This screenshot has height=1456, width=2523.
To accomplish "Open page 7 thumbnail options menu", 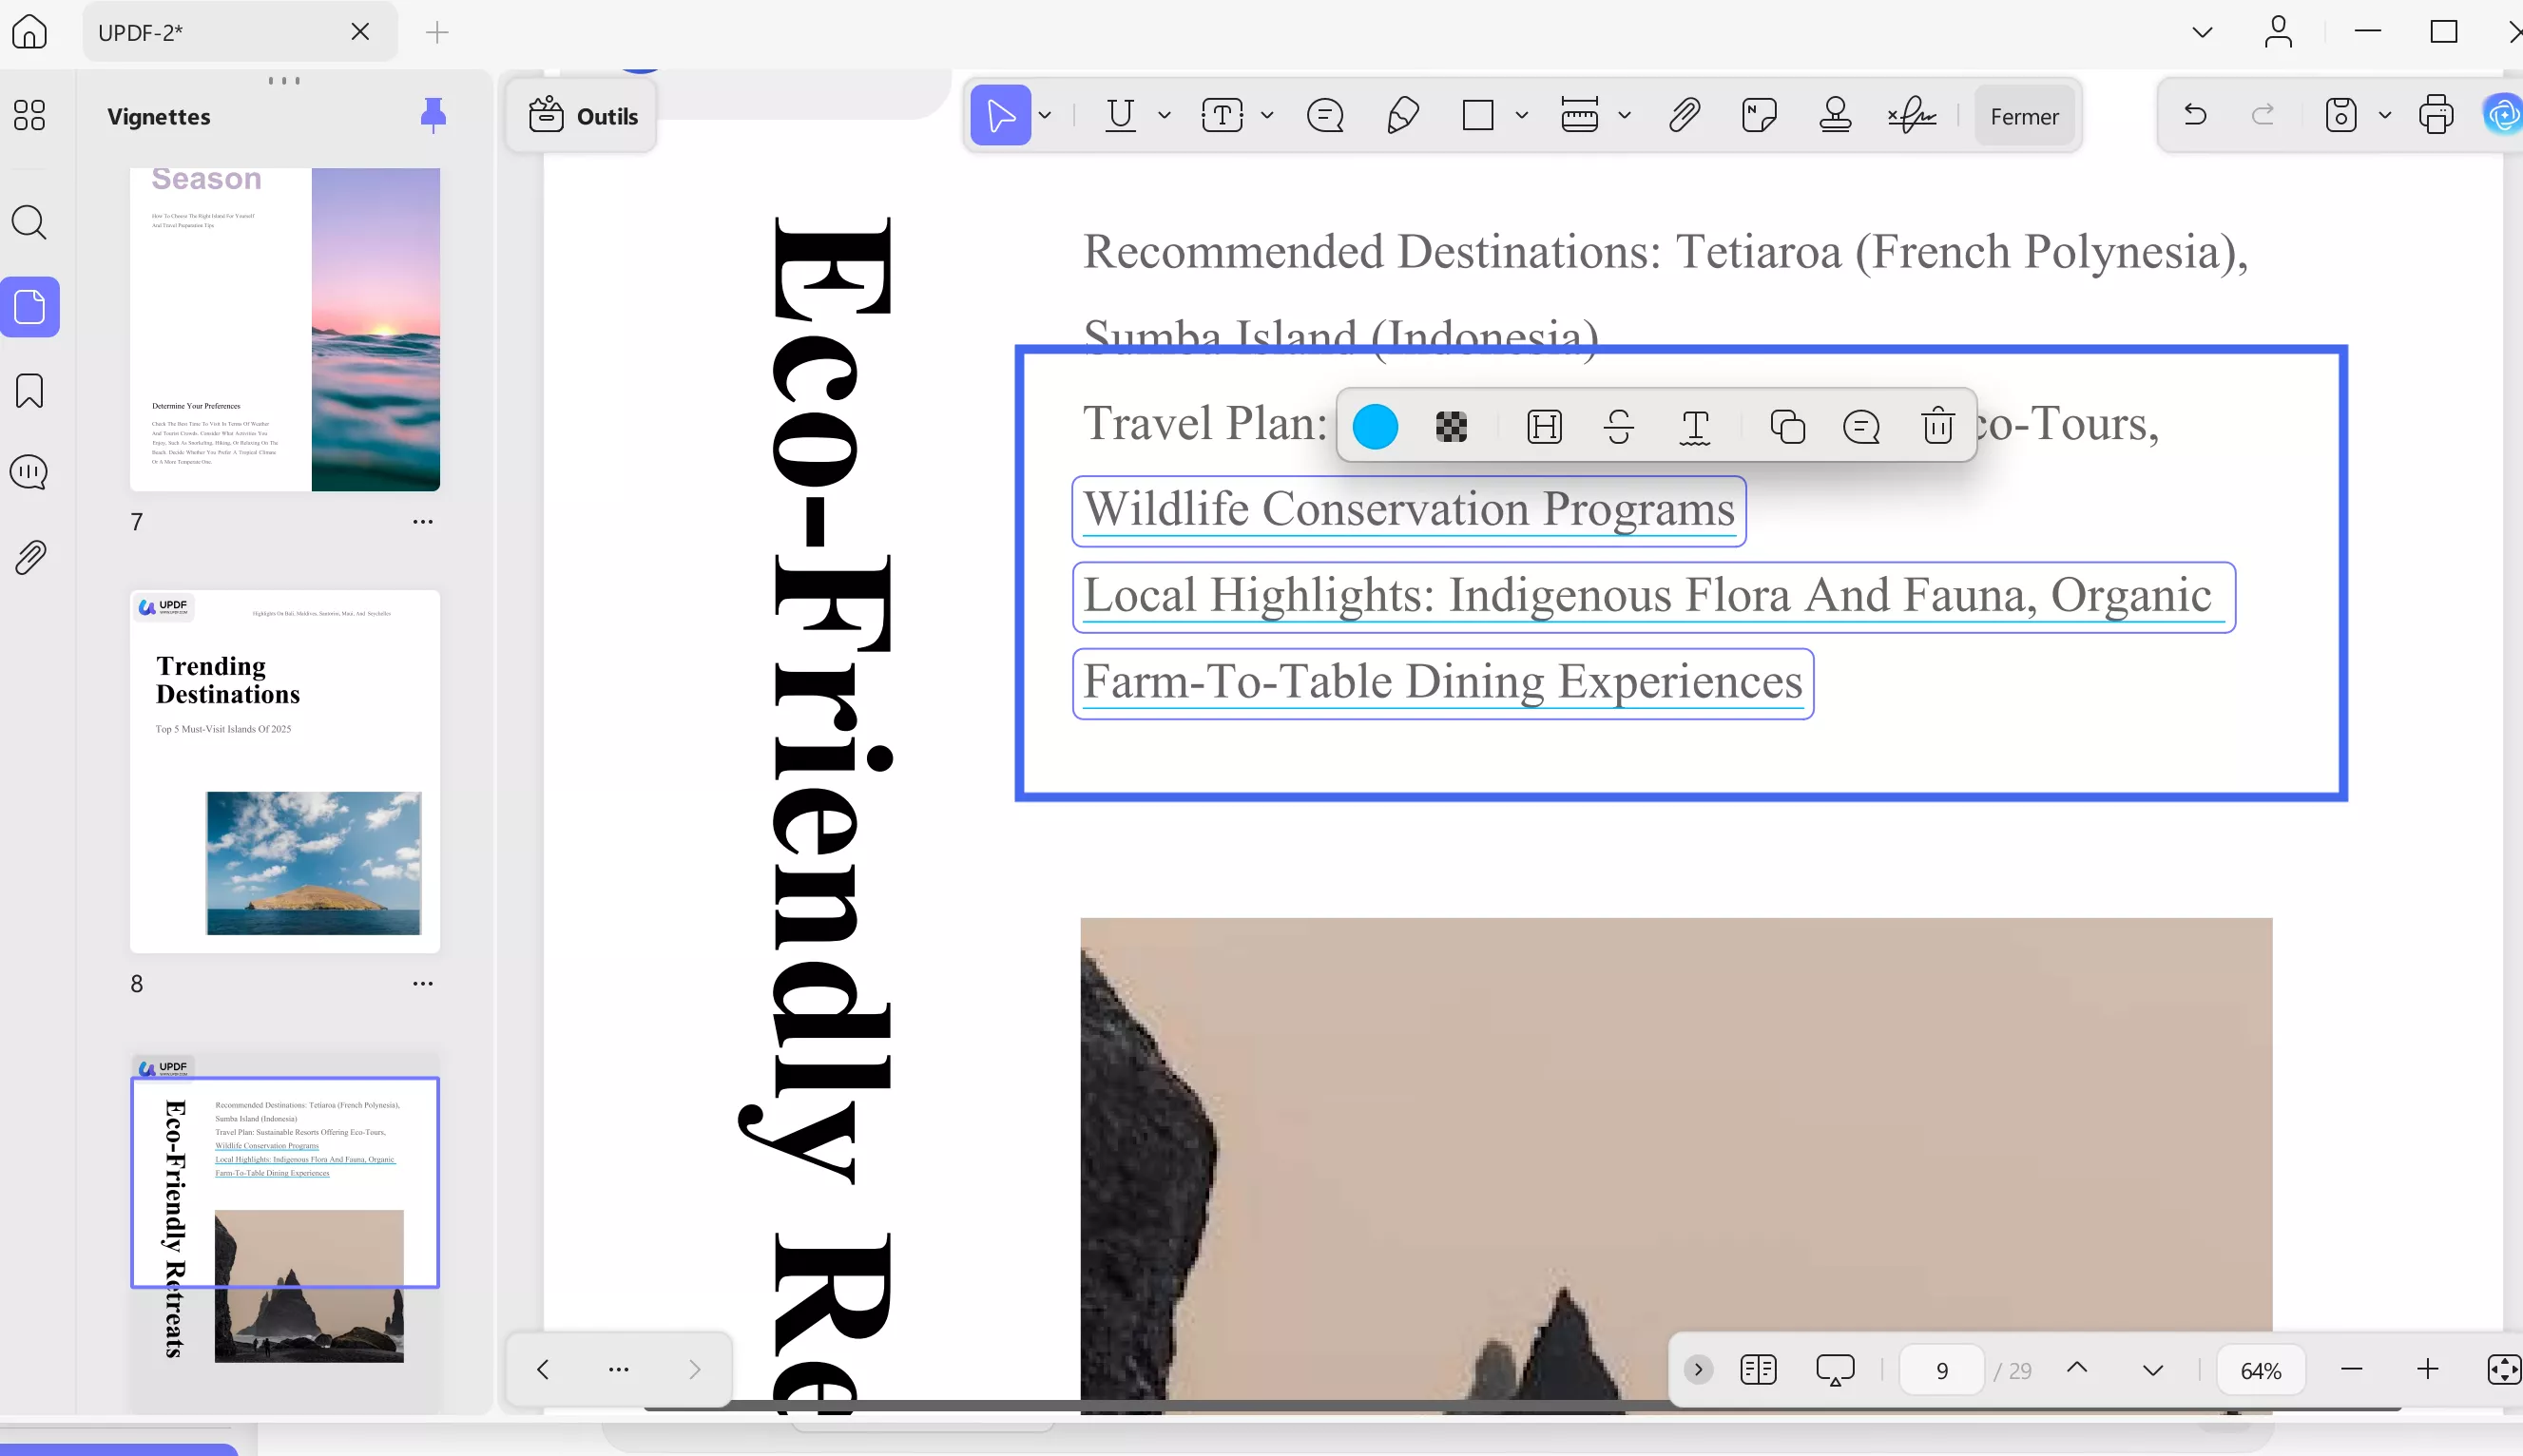I will point(423,522).
